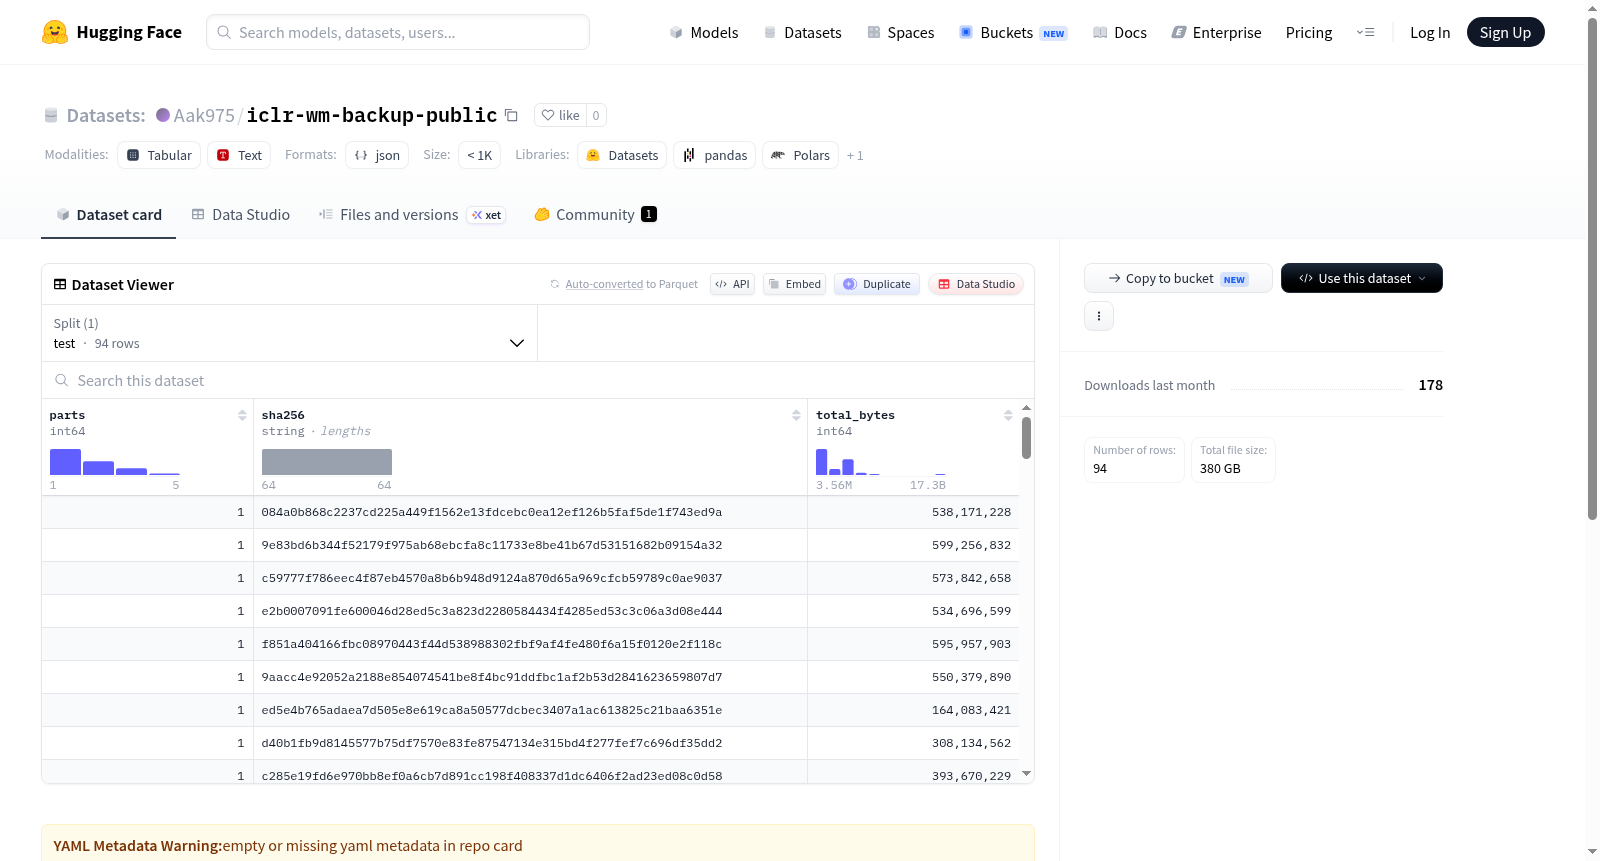
Task: Click the Duplicate button
Action: (877, 284)
